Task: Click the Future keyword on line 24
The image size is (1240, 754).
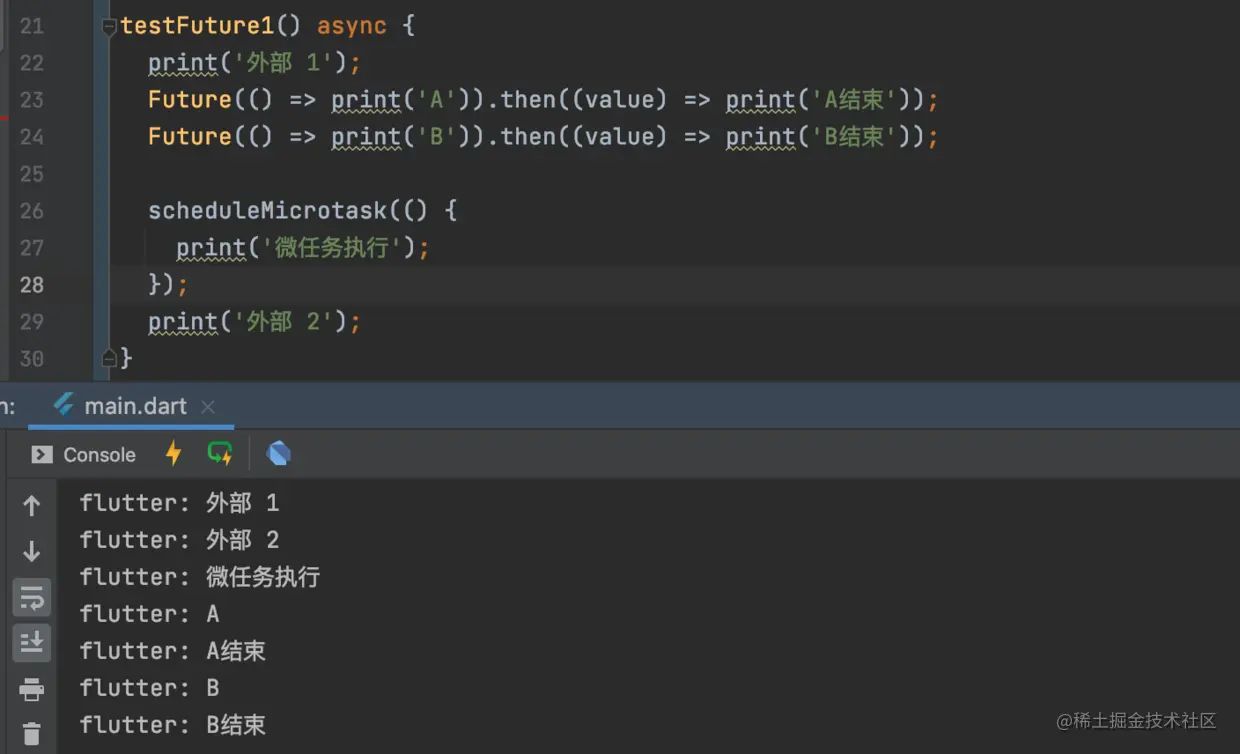Action: (x=190, y=136)
